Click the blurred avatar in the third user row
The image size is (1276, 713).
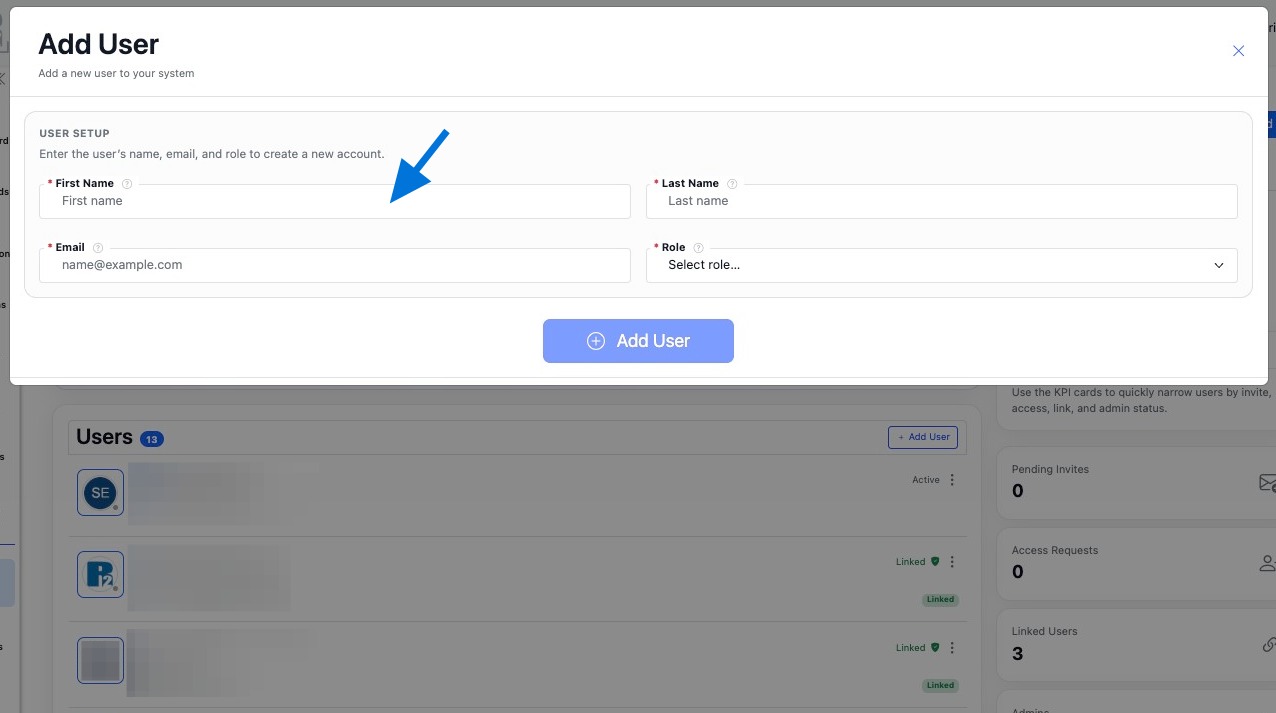[100, 661]
